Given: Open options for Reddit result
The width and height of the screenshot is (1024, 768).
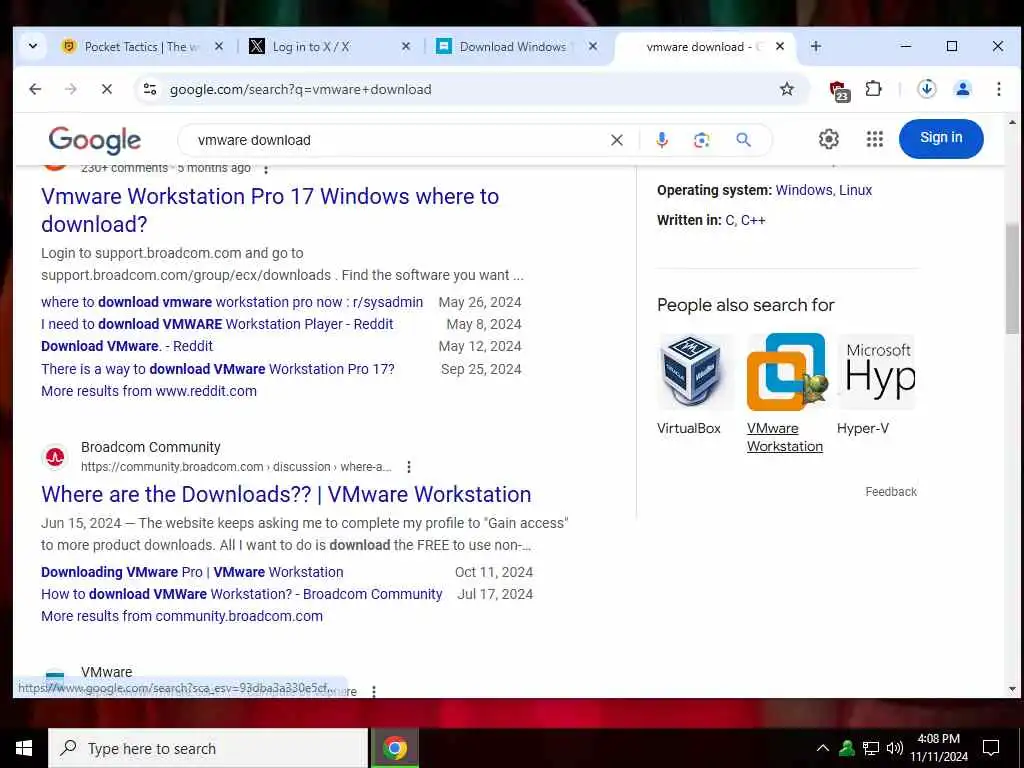Looking at the screenshot, I should (266, 168).
